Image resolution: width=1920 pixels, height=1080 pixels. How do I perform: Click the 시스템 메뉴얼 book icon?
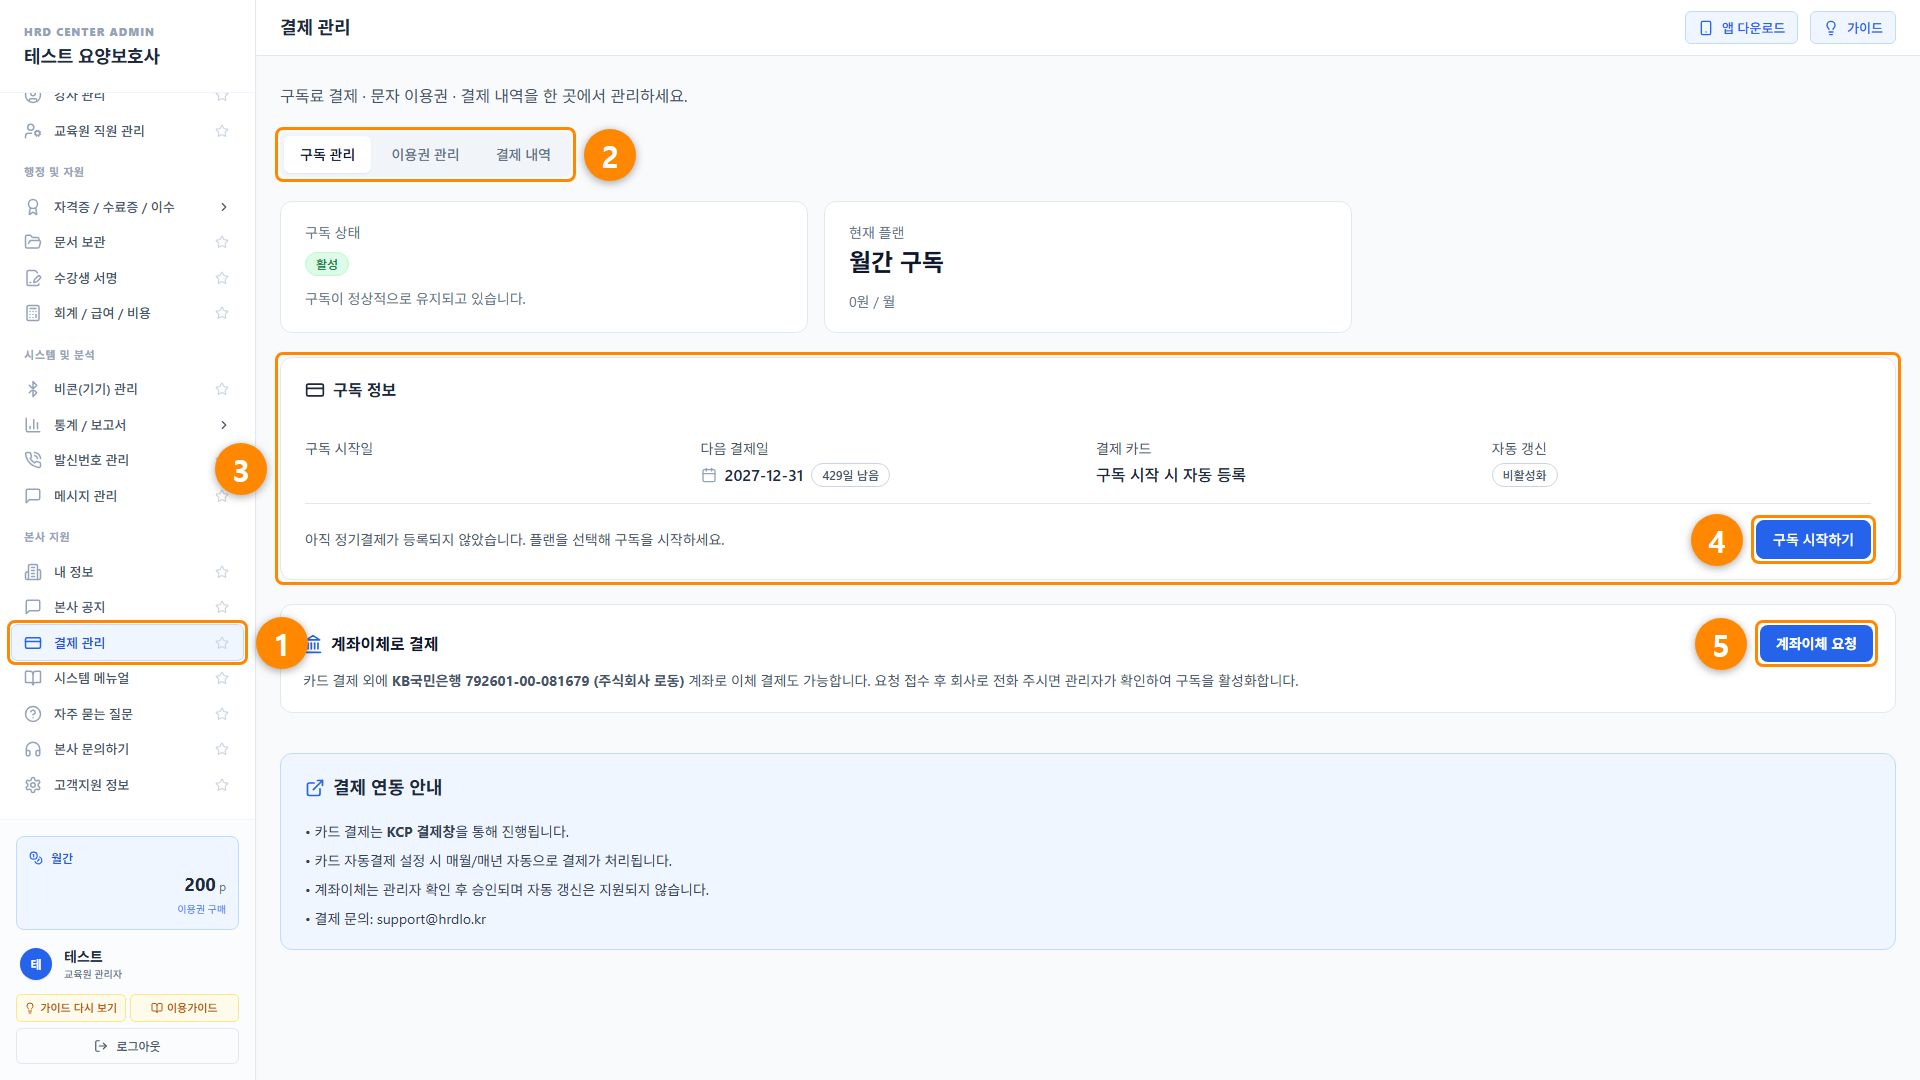click(x=33, y=678)
